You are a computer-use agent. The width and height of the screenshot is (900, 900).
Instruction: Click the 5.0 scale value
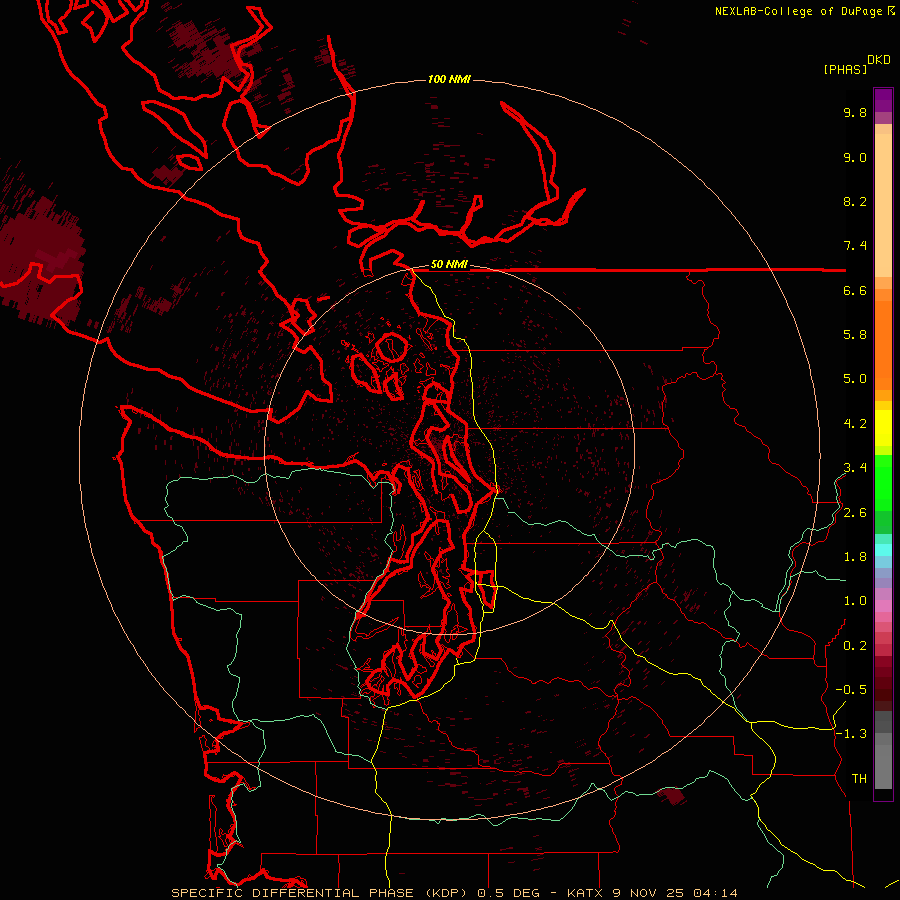point(855,379)
